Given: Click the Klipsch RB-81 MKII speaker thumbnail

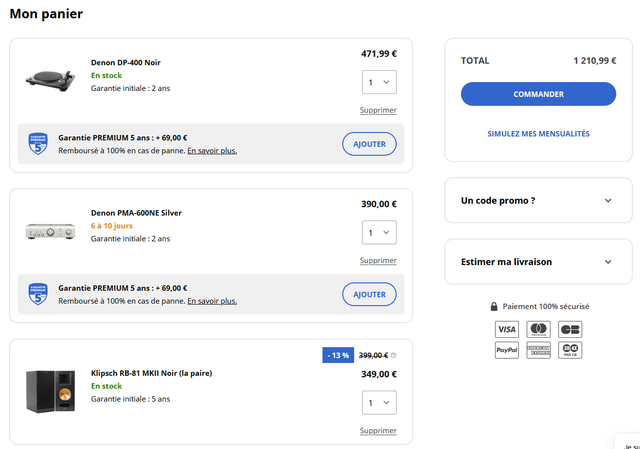Looking at the screenshot, I should 50,391.
